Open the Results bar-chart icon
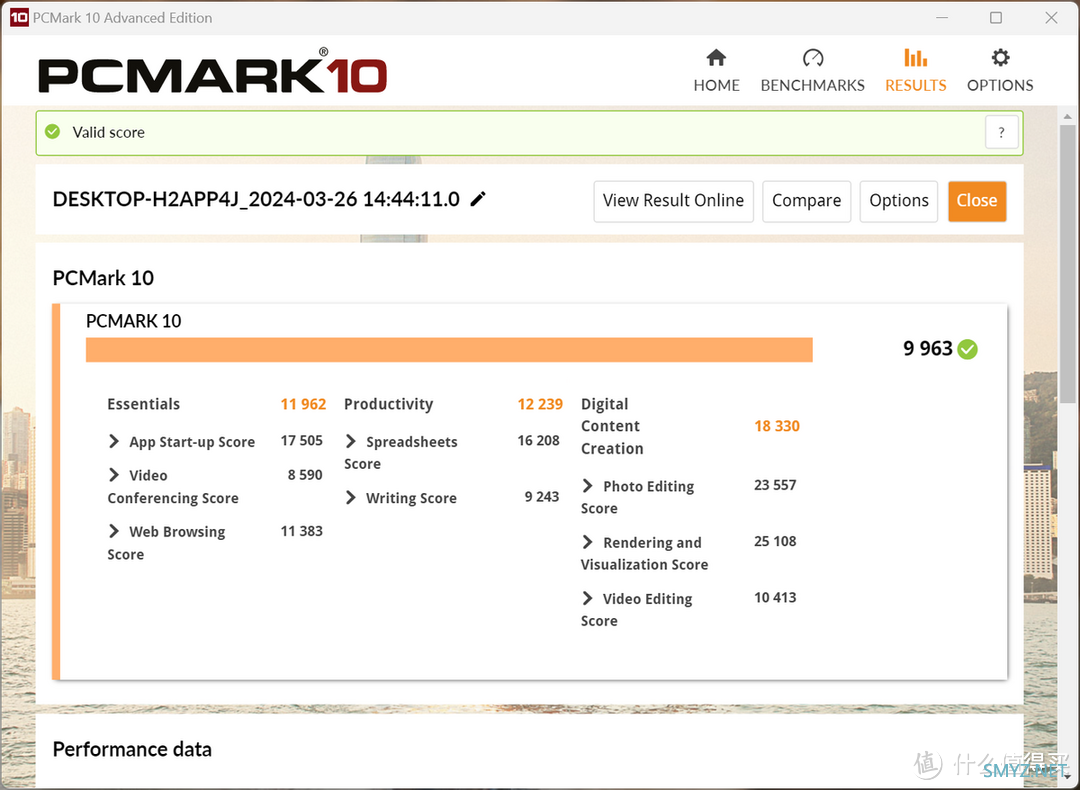The width and height of the screenshot is (1080, 790). [x=915, y=58]
